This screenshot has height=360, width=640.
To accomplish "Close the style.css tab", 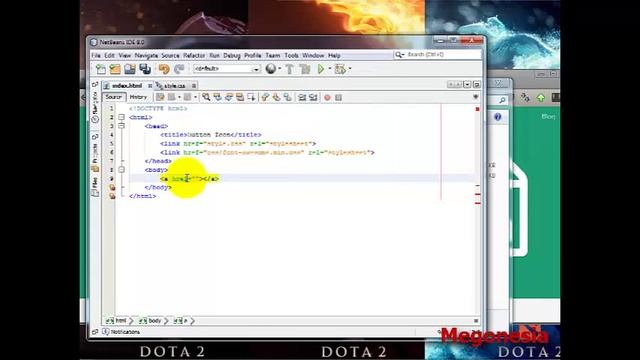I will point(194,86).
